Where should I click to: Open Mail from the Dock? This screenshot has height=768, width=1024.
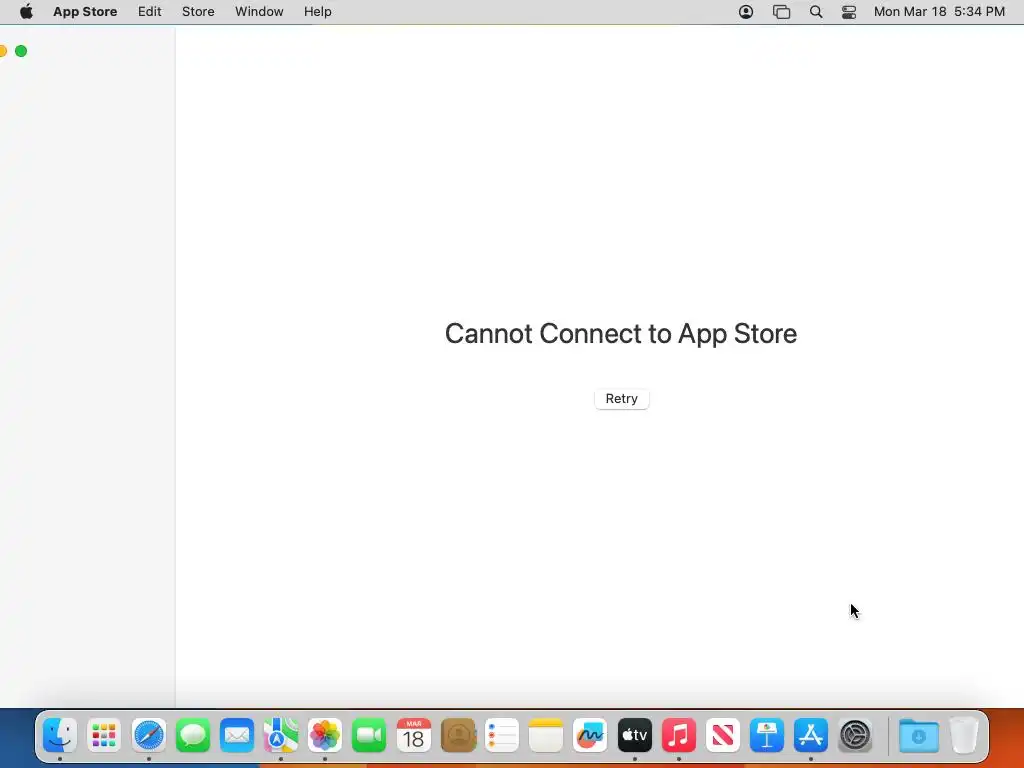click(x=236, y=735)
